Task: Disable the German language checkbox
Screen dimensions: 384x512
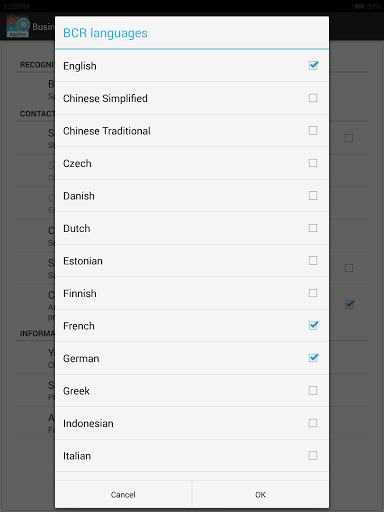Action: pos(313,358)
